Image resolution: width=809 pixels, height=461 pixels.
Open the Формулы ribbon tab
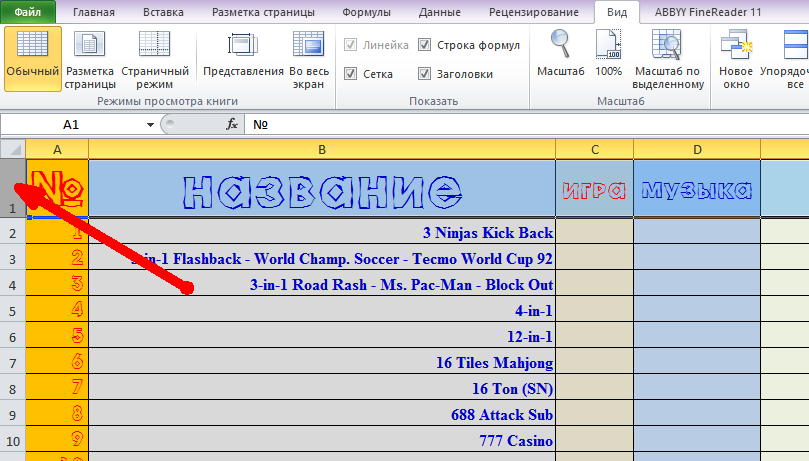tap(366, 12)
